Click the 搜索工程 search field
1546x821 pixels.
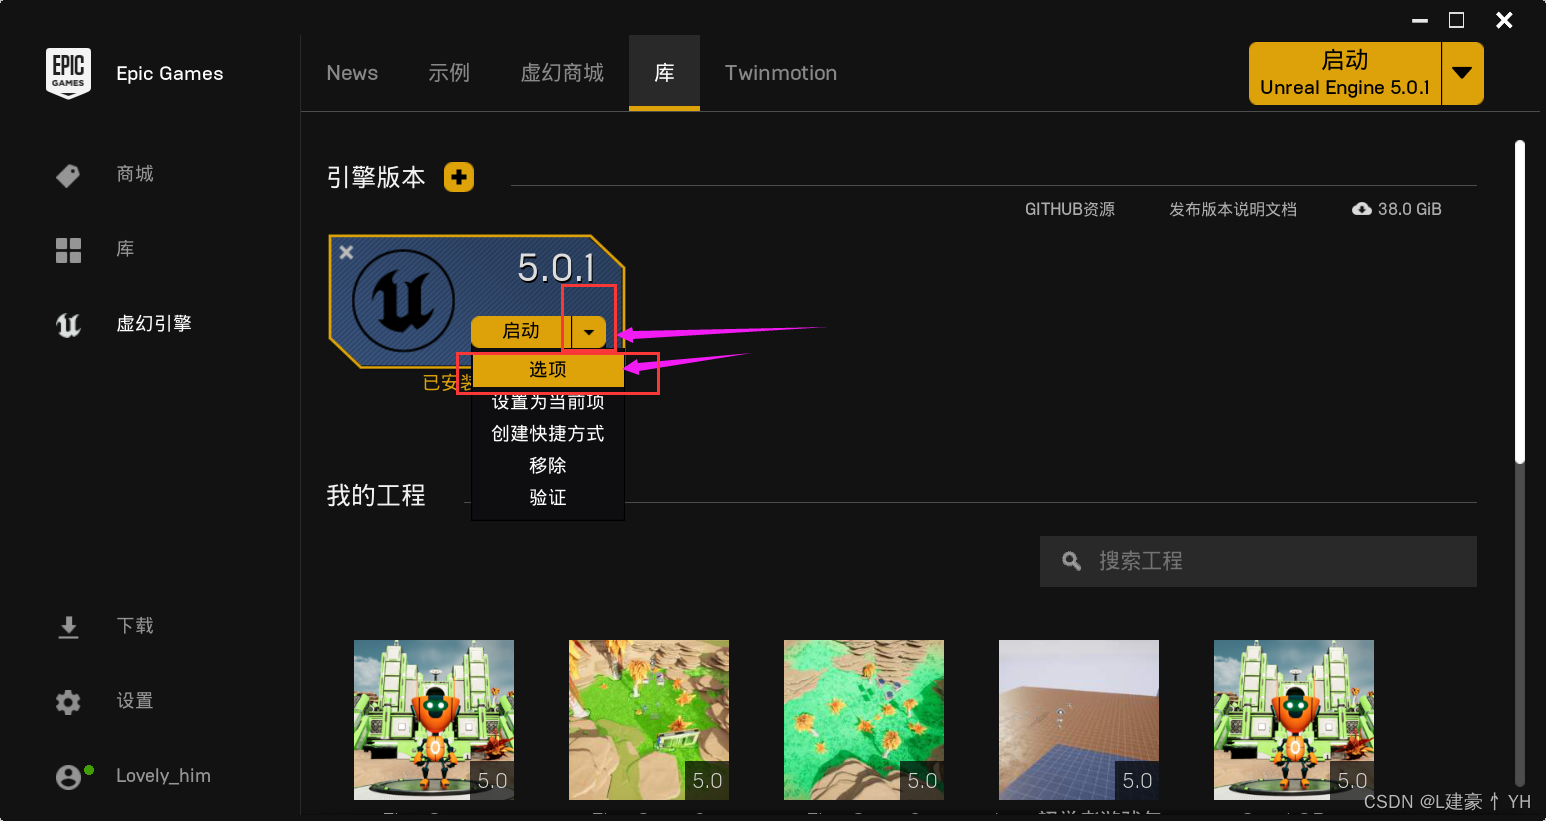pyautogui.click(x=1258, y=561)
